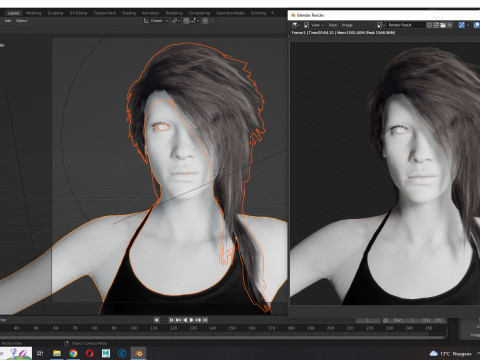Toggle fake user shield for Render Result
The height and width of the screenshot is (360, 480).
point(430,25)
